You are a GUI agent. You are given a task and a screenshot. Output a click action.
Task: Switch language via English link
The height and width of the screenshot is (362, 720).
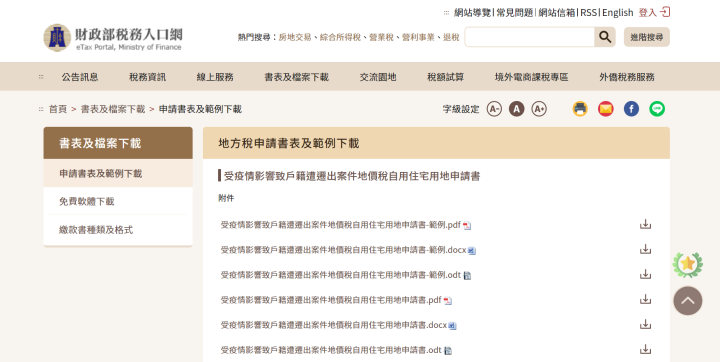(x=618, y=12)
